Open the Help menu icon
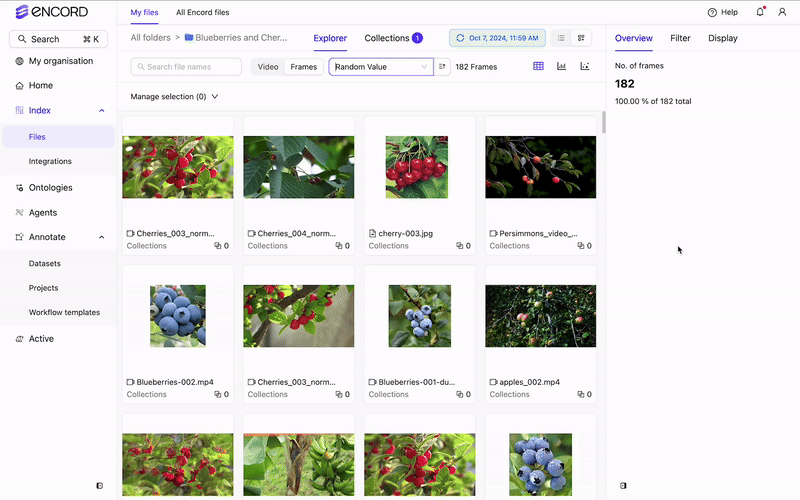The image size is (800, 500). click(x=712, y=12)
